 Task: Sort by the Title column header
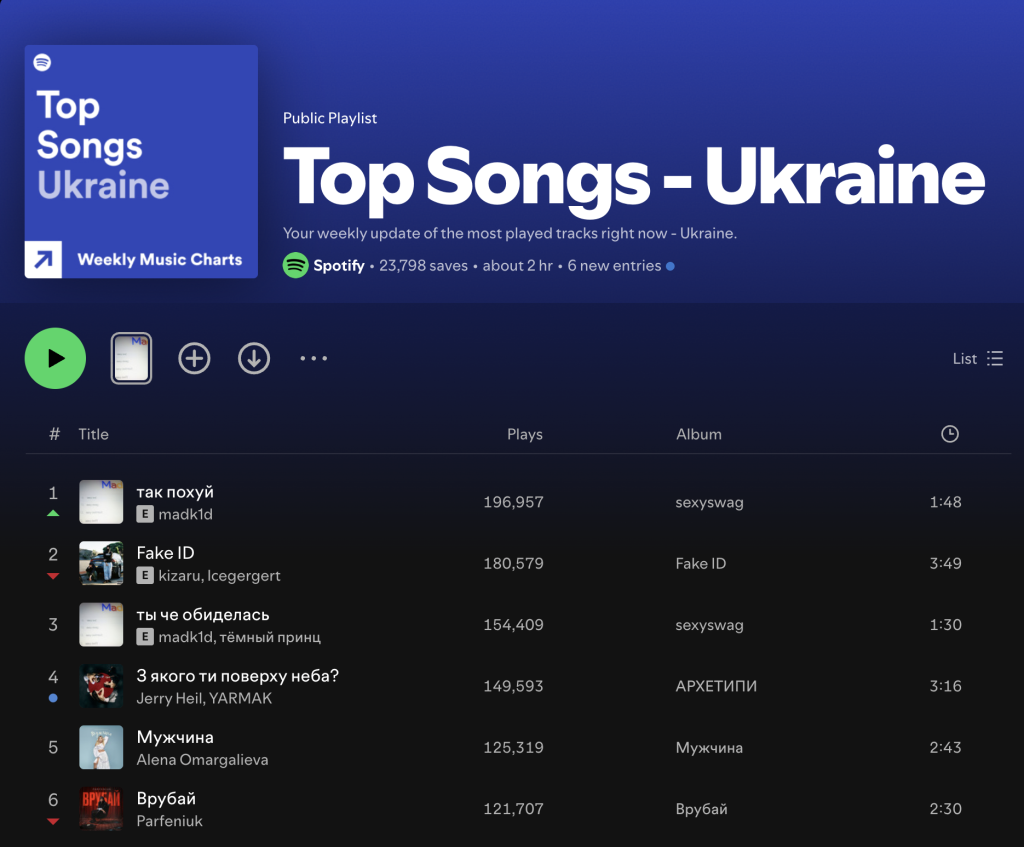pyautogui.click(x=93, y=434)
